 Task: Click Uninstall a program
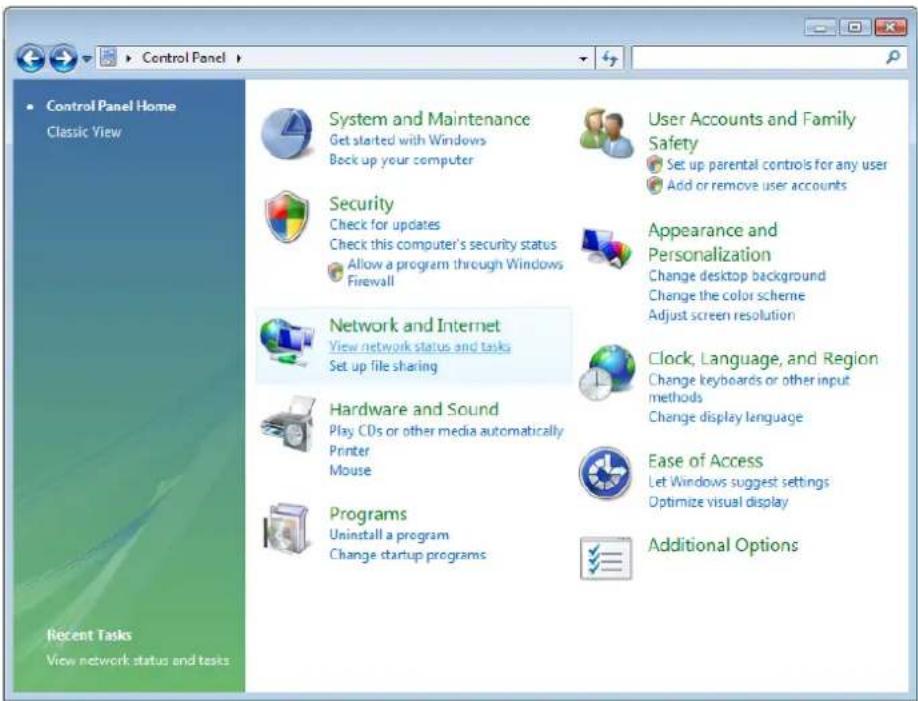(389, 535)
